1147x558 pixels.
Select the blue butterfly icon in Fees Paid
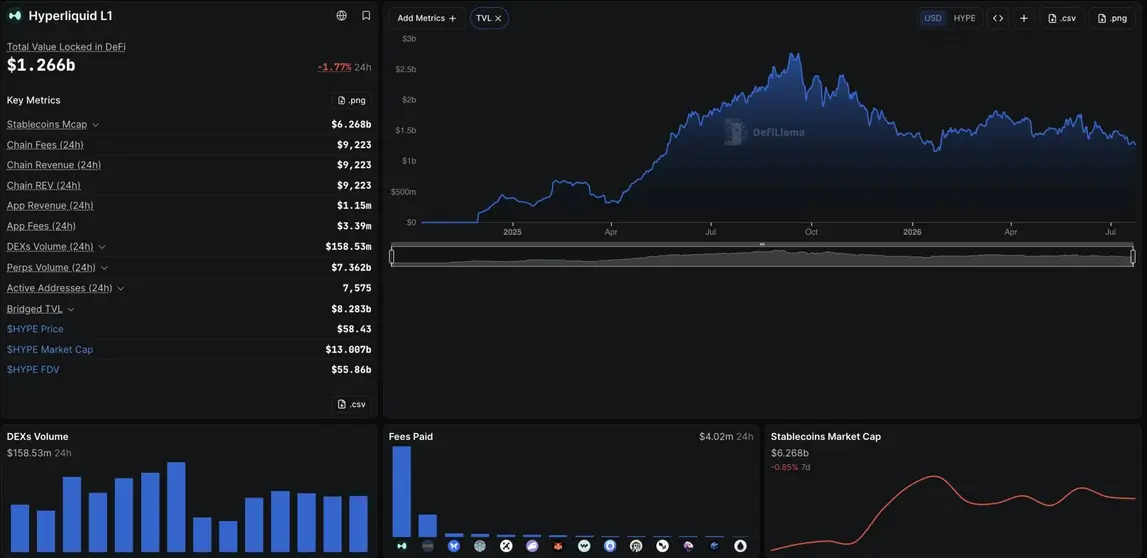(x=454, y=546)
